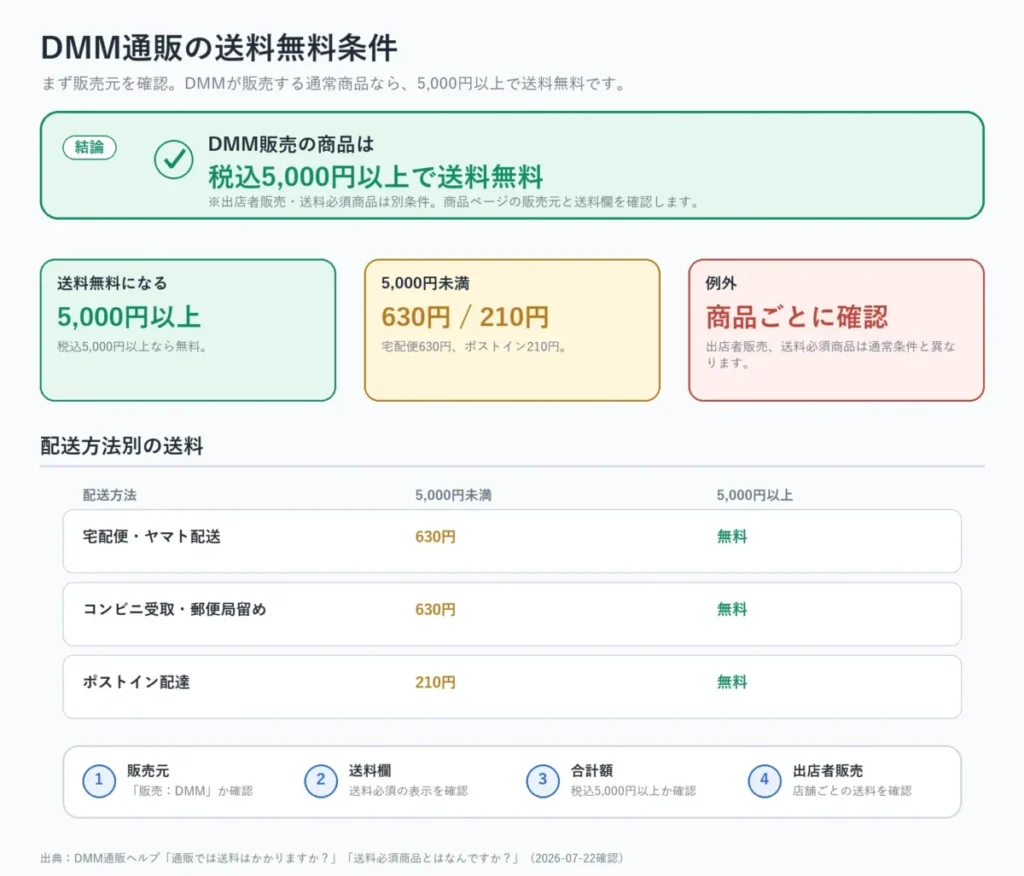Click the 配送方法 column header
Image resolution: width=1024 pixels, height=876 pixels.
[x=110, y=495]
